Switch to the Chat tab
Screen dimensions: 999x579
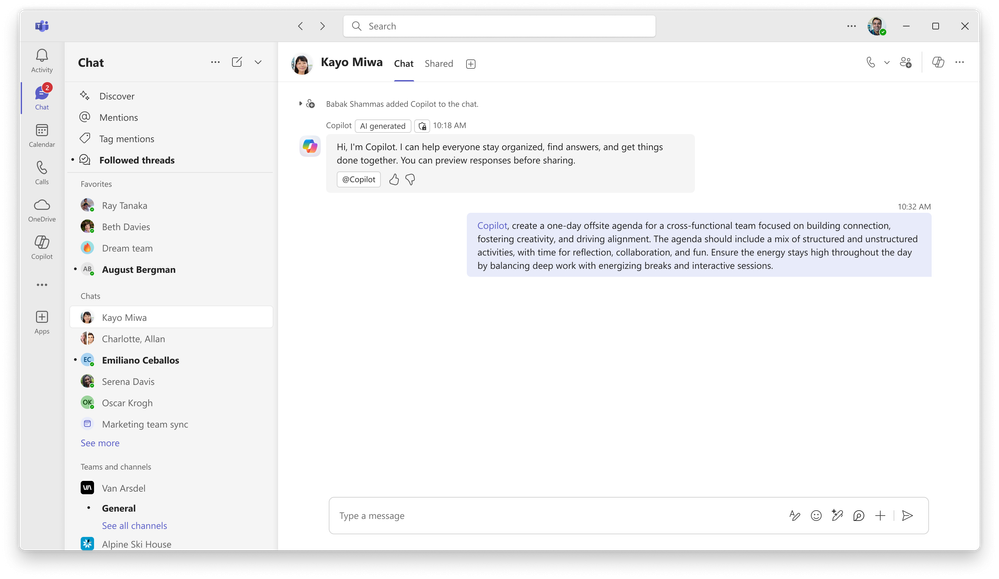[404, 64]
